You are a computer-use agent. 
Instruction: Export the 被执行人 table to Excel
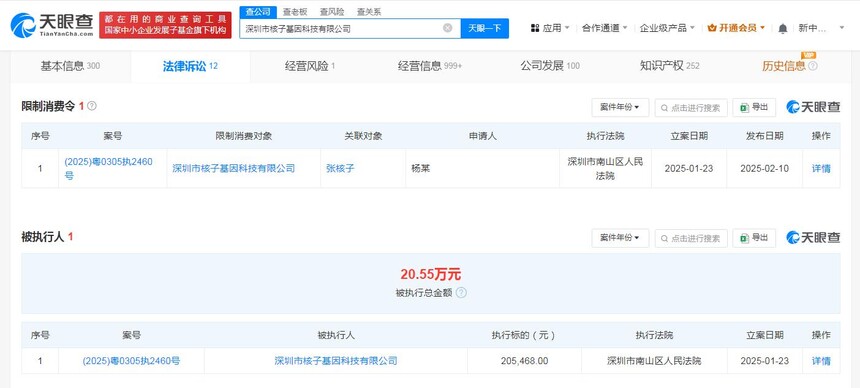pyautogui.click(x=754, y=238)
